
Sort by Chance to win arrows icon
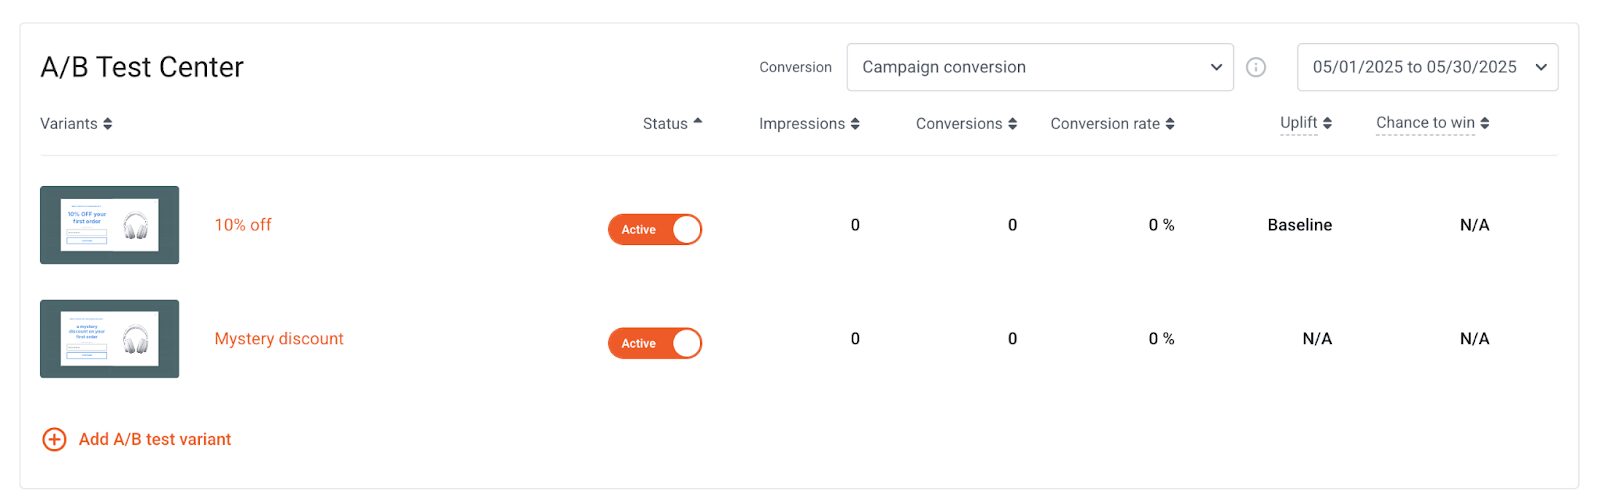pos(1485,123)
